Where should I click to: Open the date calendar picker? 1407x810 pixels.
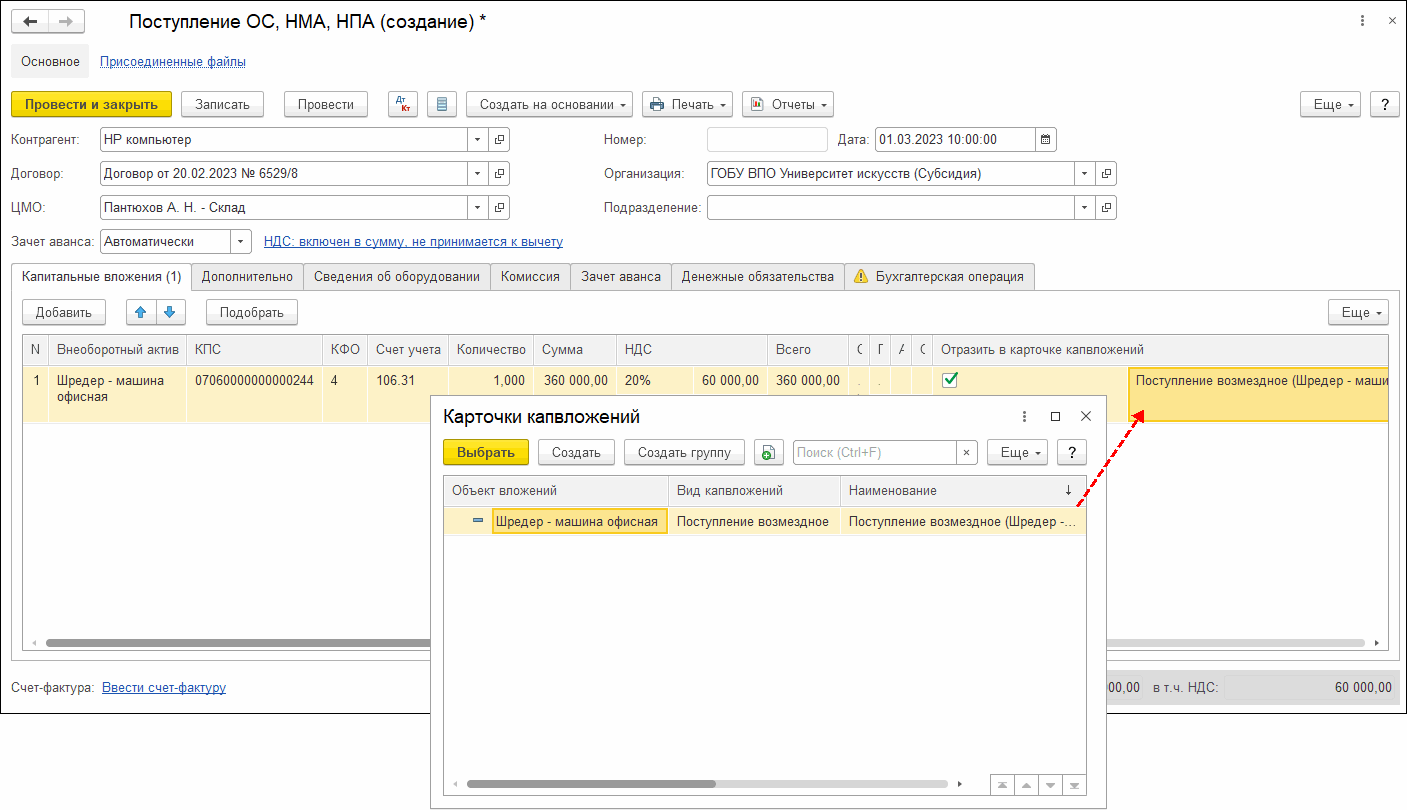coord(1046,140)
